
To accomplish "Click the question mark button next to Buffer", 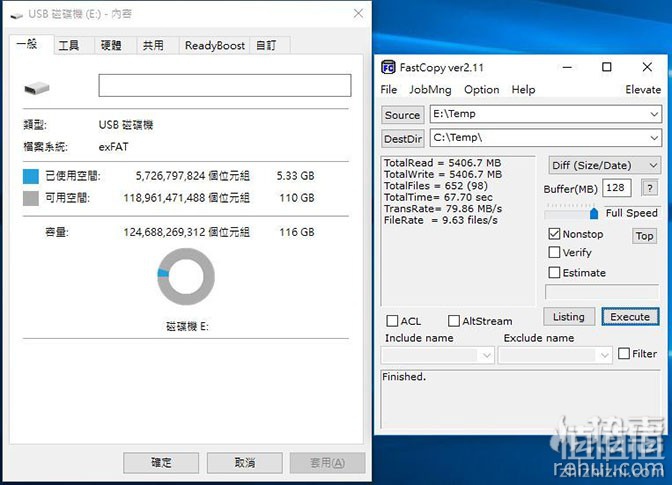I will click(x=650, y=188).
